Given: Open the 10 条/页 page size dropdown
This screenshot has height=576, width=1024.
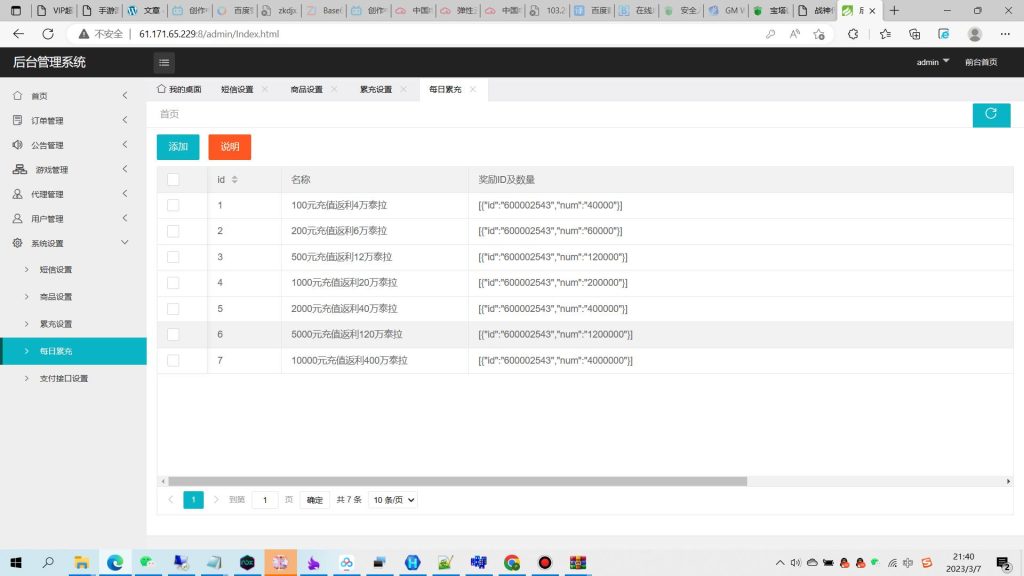Looking at the screenshot, I should tap(393, 499).
